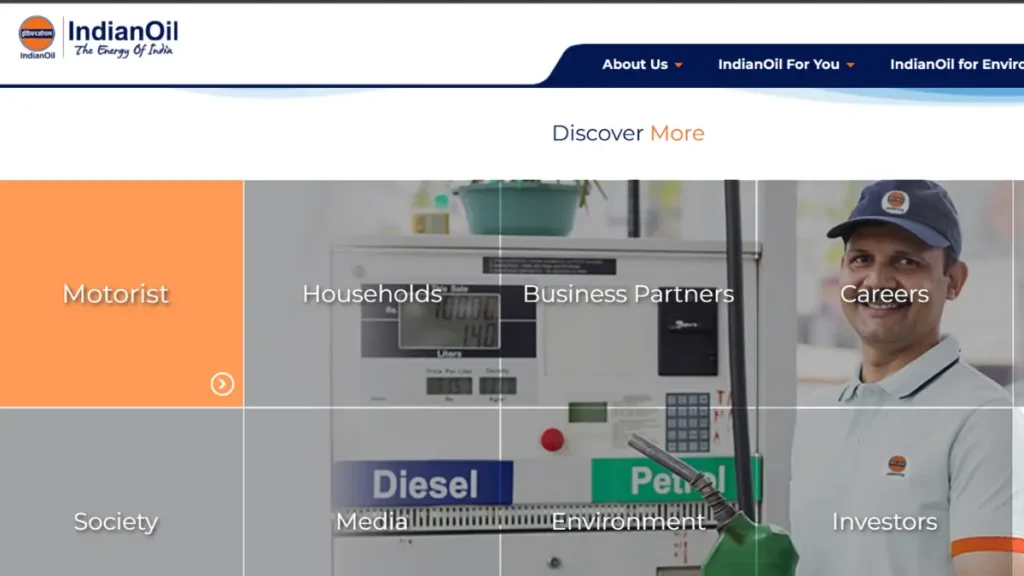Open the Environment tile
Viewport: 1024px width, 576px height.
click(628, 521)
